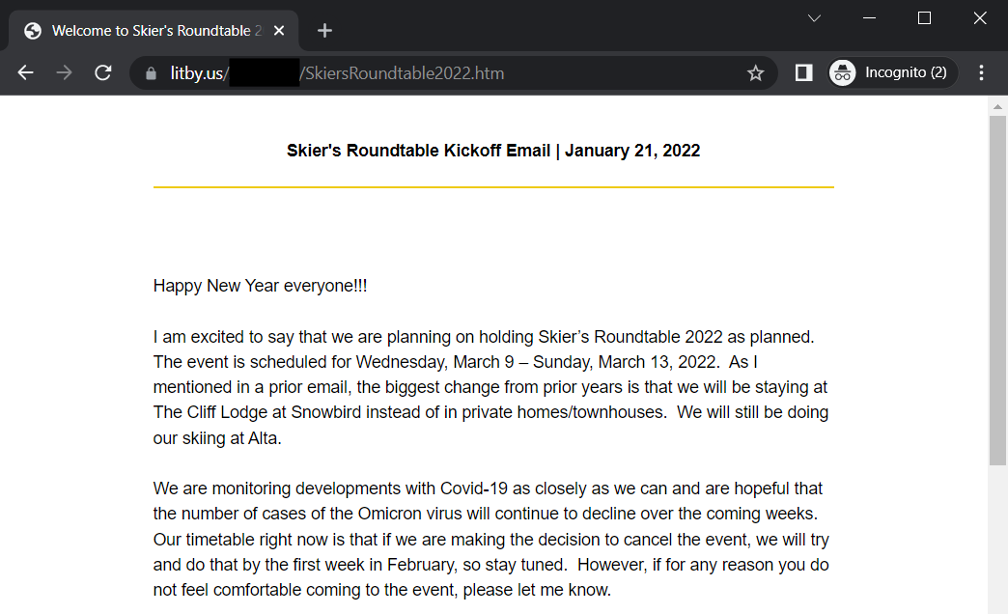Maximize the browser window
This screenshot has height=614, width=1008.
(x=924, y=18)
